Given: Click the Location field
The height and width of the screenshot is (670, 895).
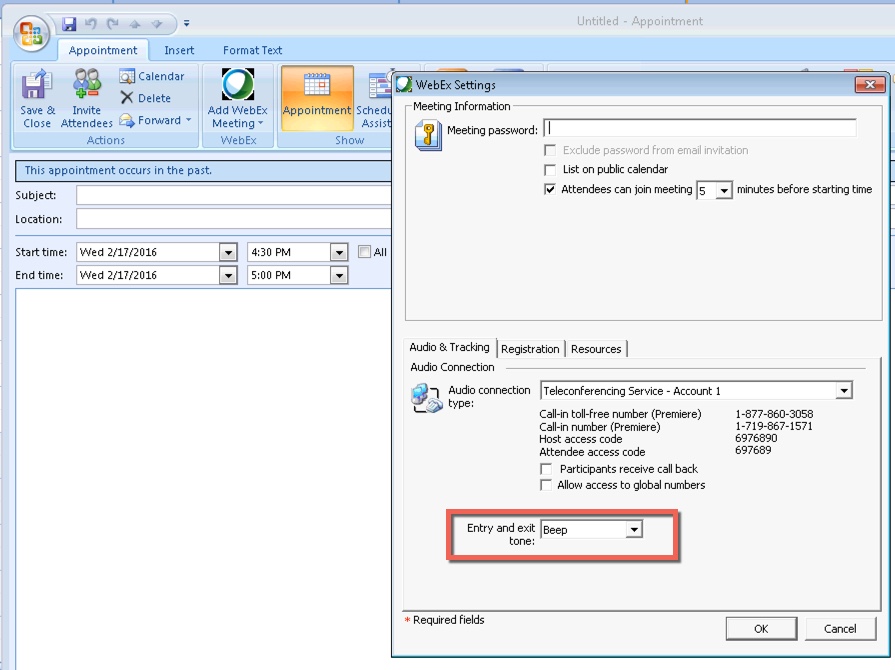Looking at the screenshot, I should [234, 219].
